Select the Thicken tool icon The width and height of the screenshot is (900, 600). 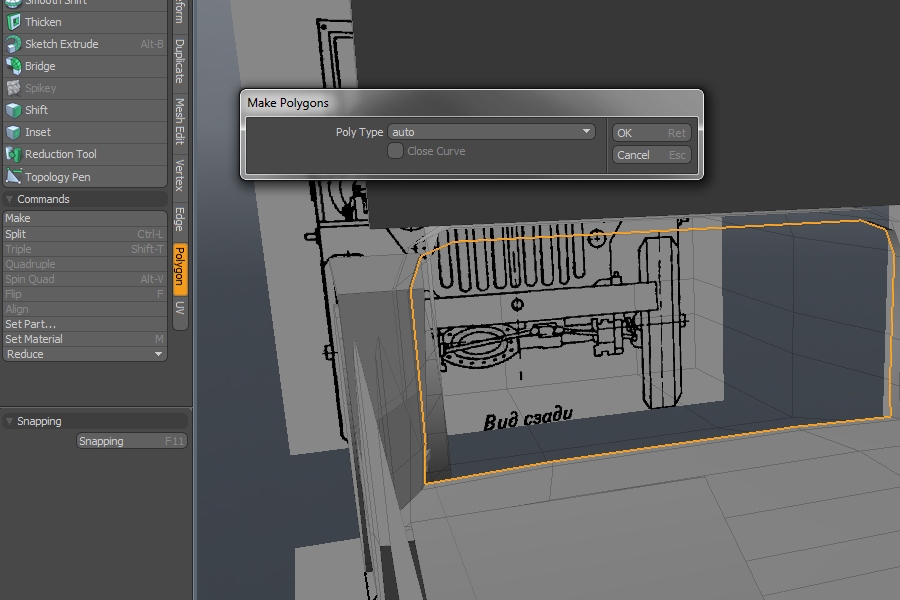(13, 22)
